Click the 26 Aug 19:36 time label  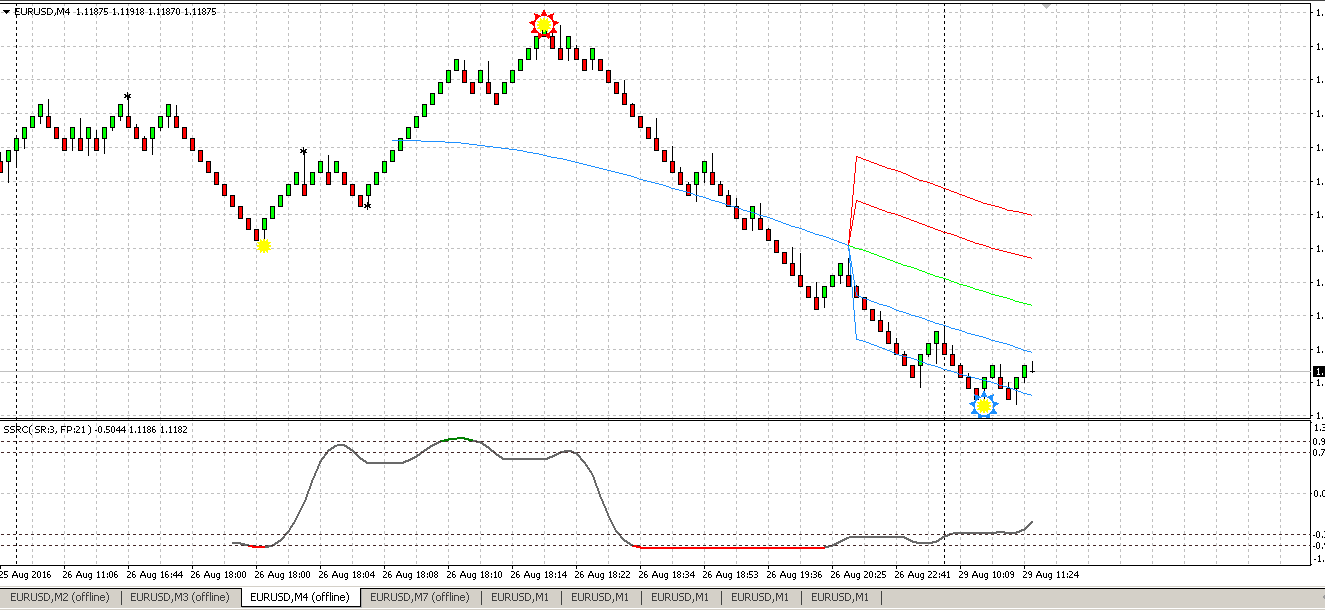point(796,575)
